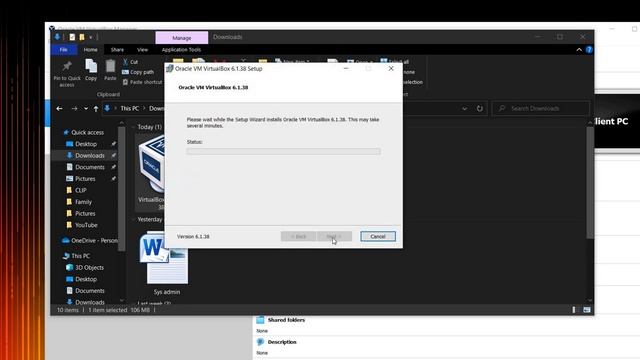Image resolution: width=640 pixels, height=360 pixels.
Task: Open address bar history dropdown
Action: 464,109
